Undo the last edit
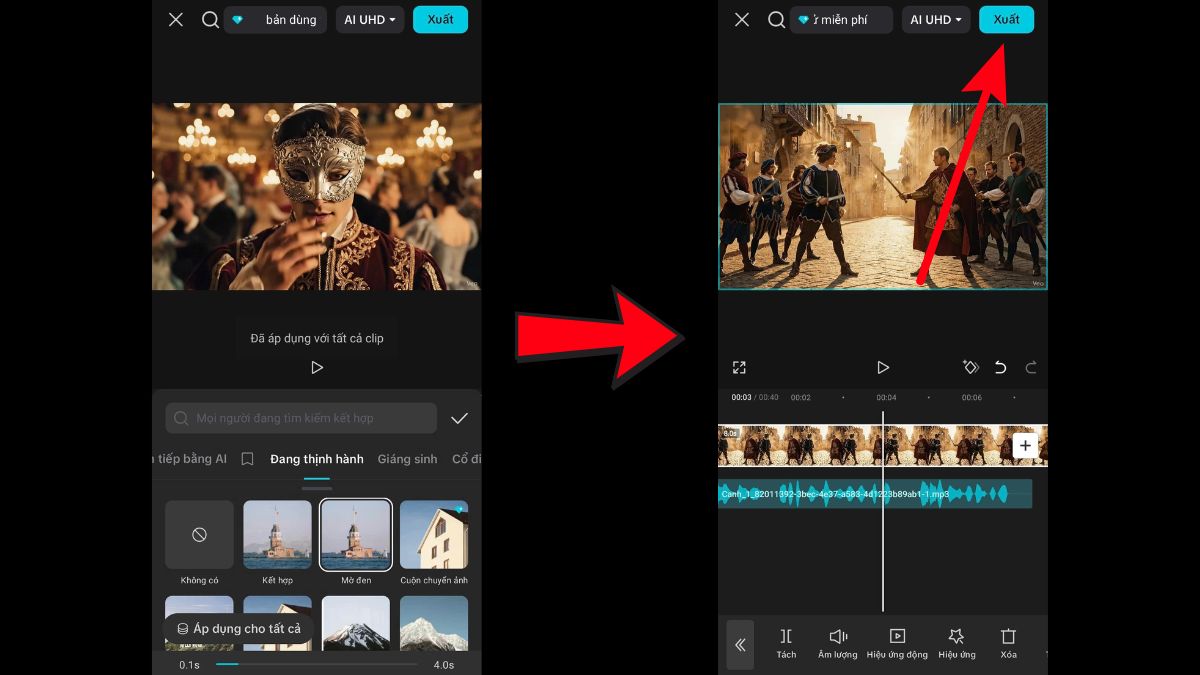 (x=1000, y=367)
